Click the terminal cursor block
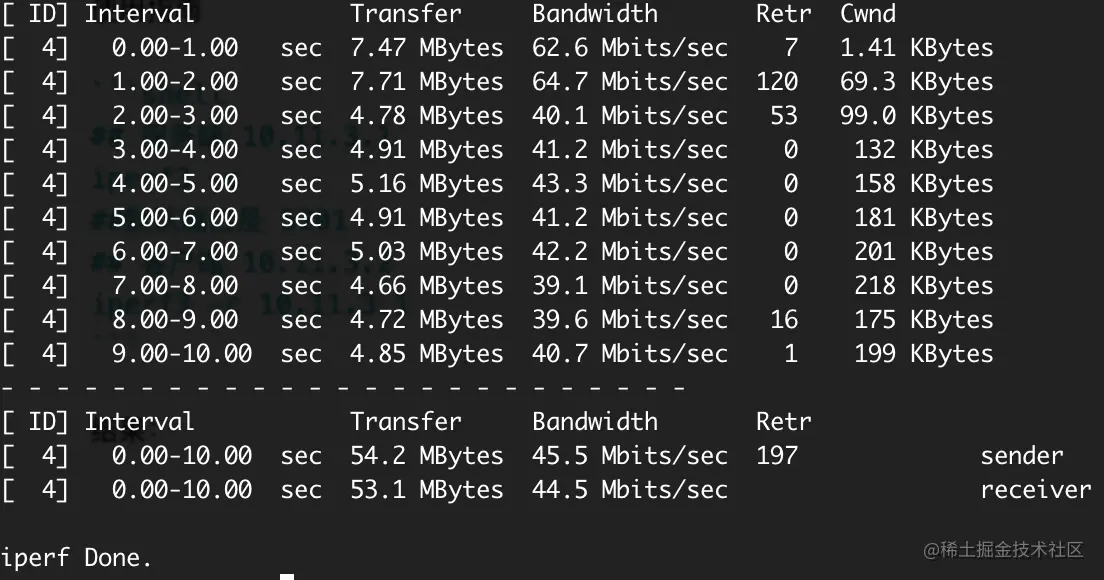The width and height of the screenshot is (1104, 580). (287, 576)
